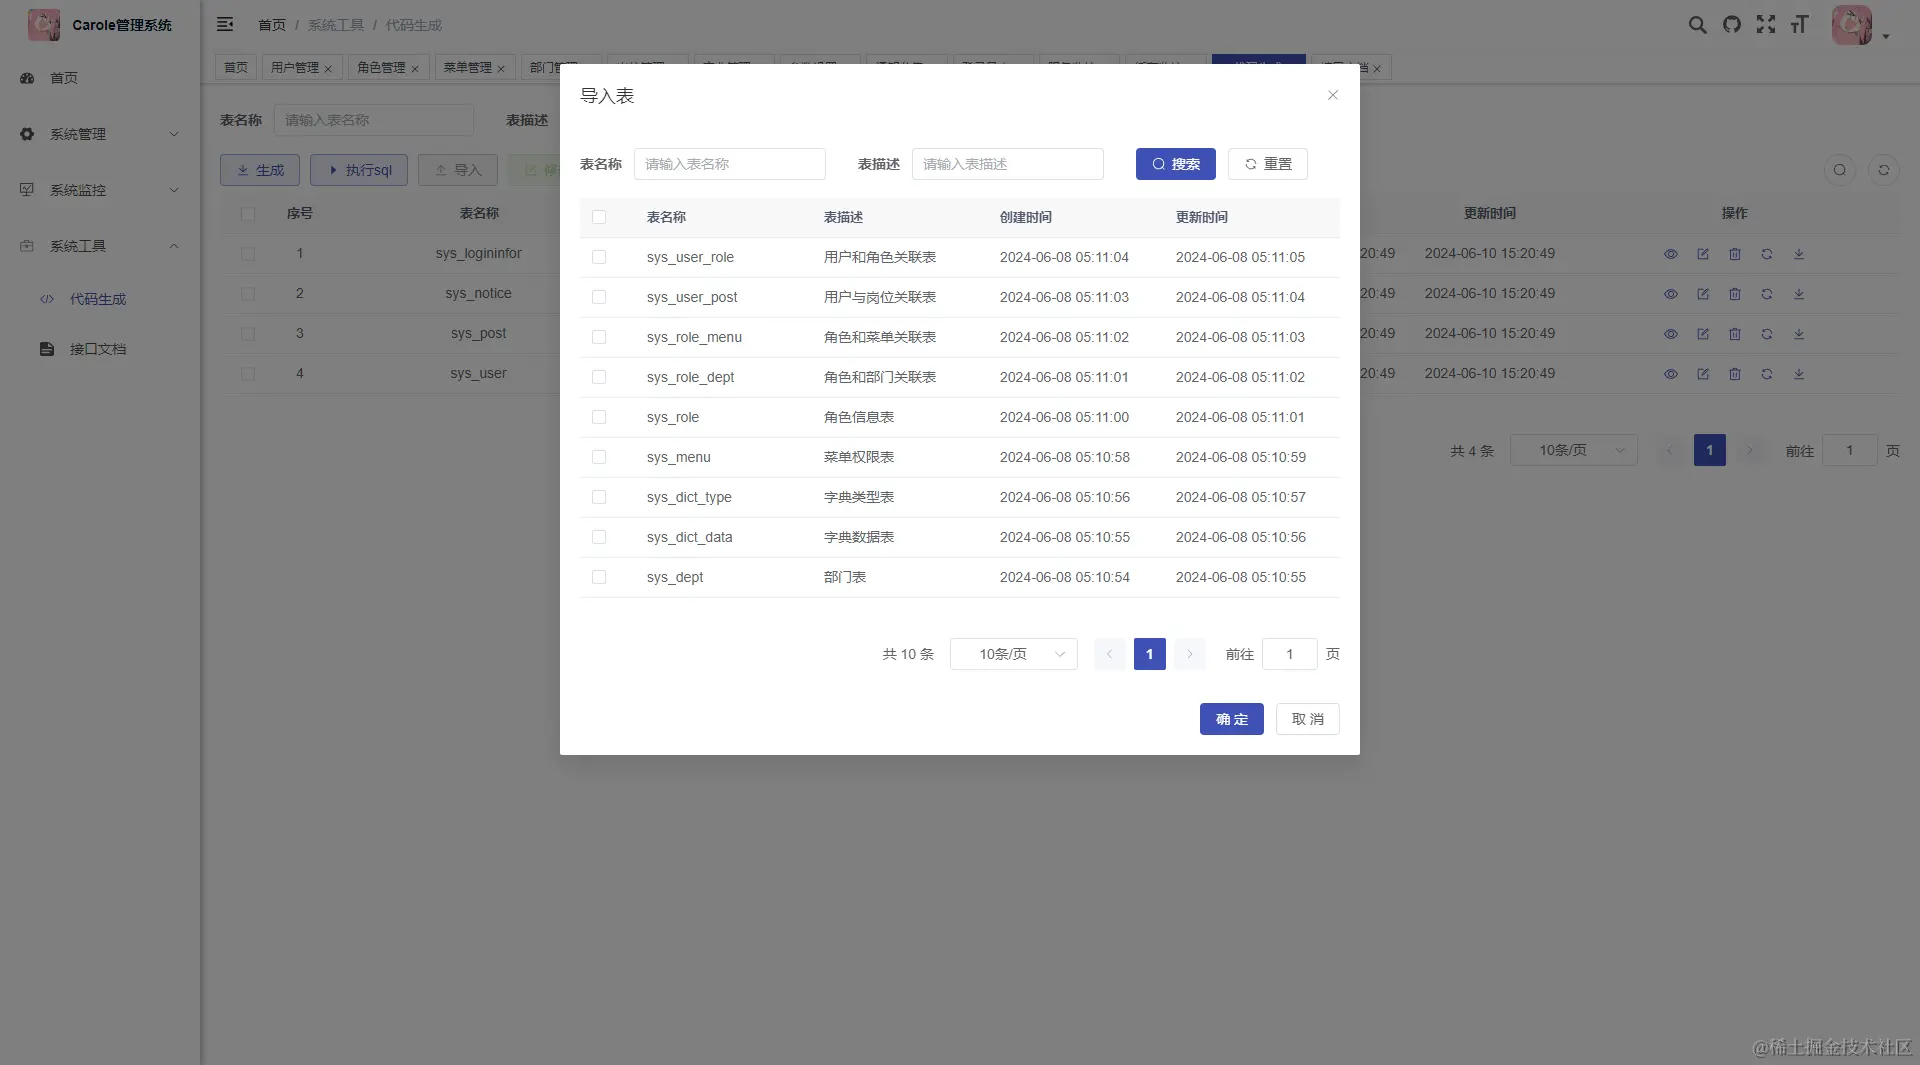Viewport: 1920px width, 1065px height.
Task: Focus the 表描述 input in dialog
Action: 1008,164
